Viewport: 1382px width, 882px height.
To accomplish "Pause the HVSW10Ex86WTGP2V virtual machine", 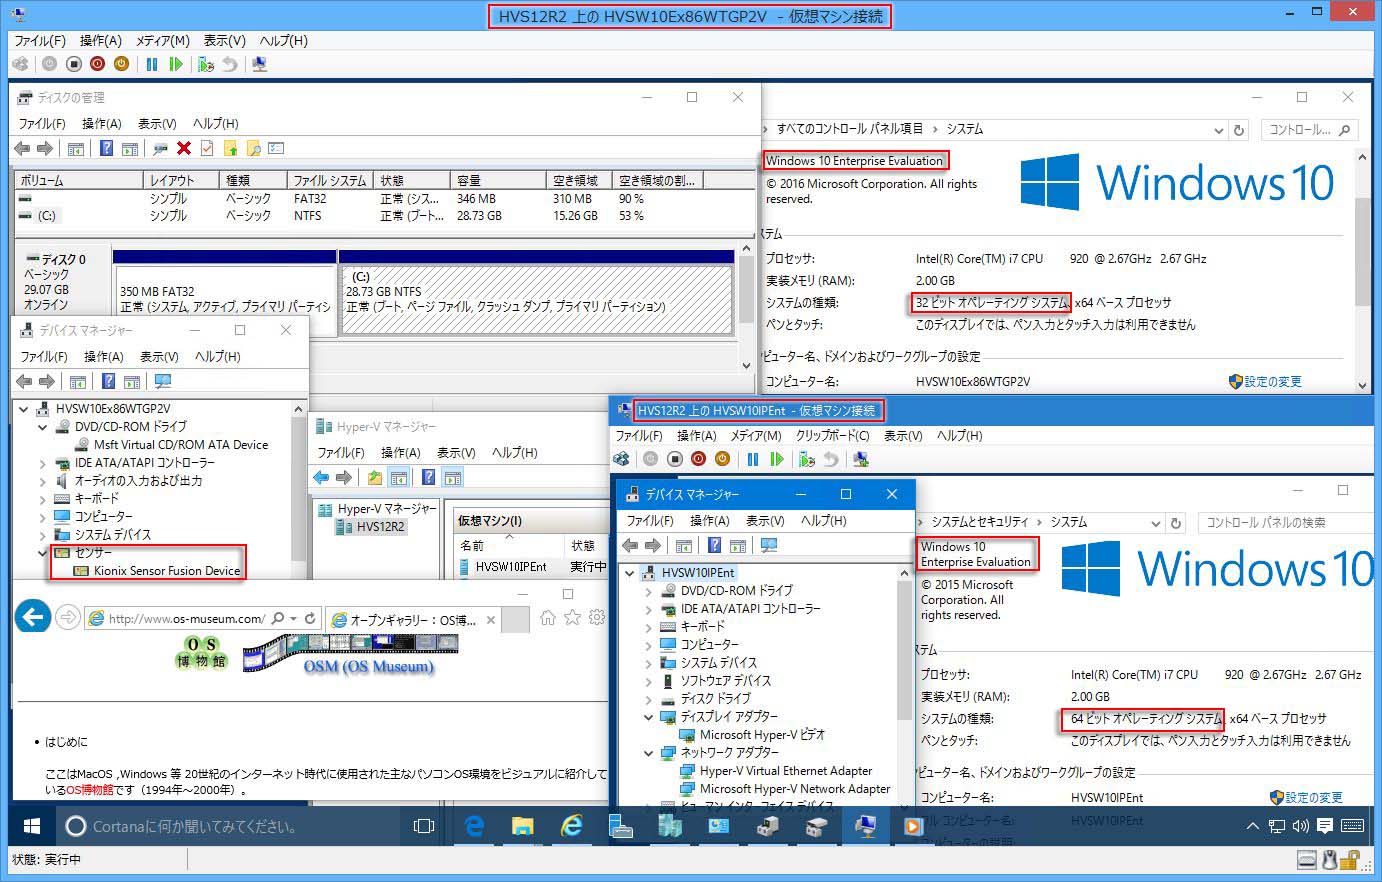I will pyautogui.click(x=152, y=64).
